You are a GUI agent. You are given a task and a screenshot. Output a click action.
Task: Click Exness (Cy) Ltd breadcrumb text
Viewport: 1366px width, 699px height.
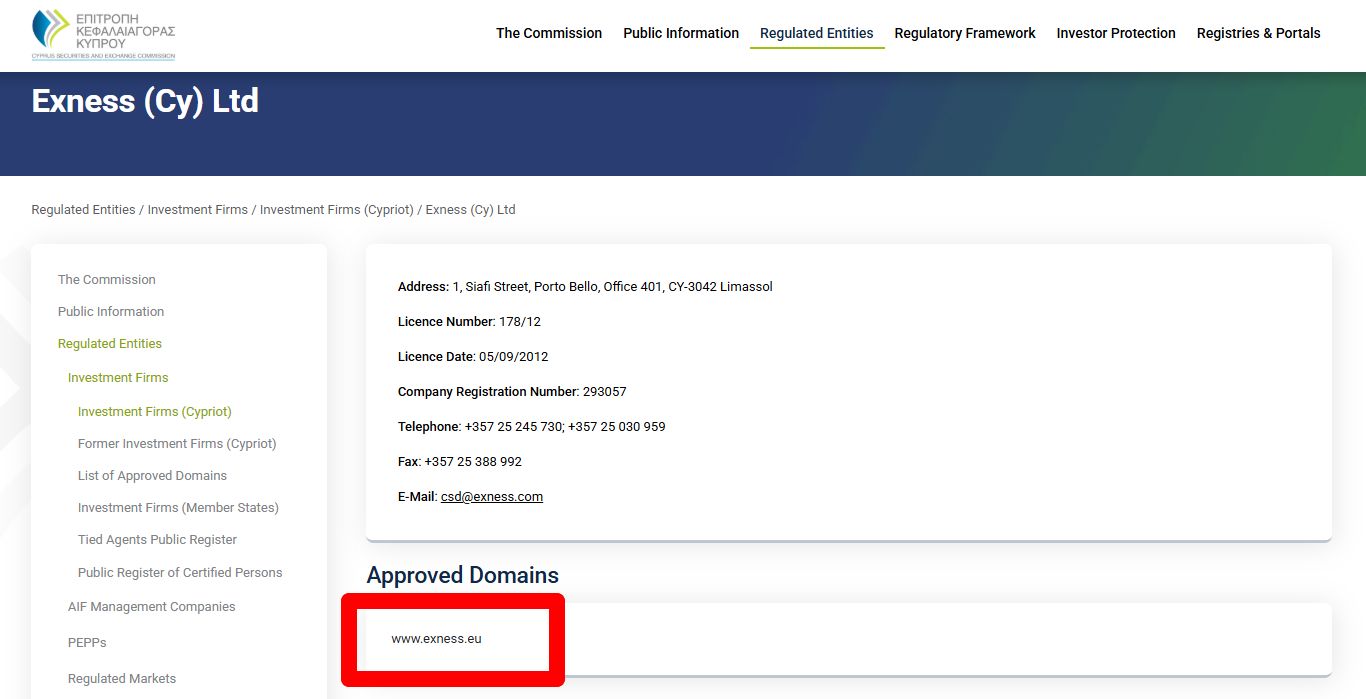pyautogui.click(x=471, y=210)
